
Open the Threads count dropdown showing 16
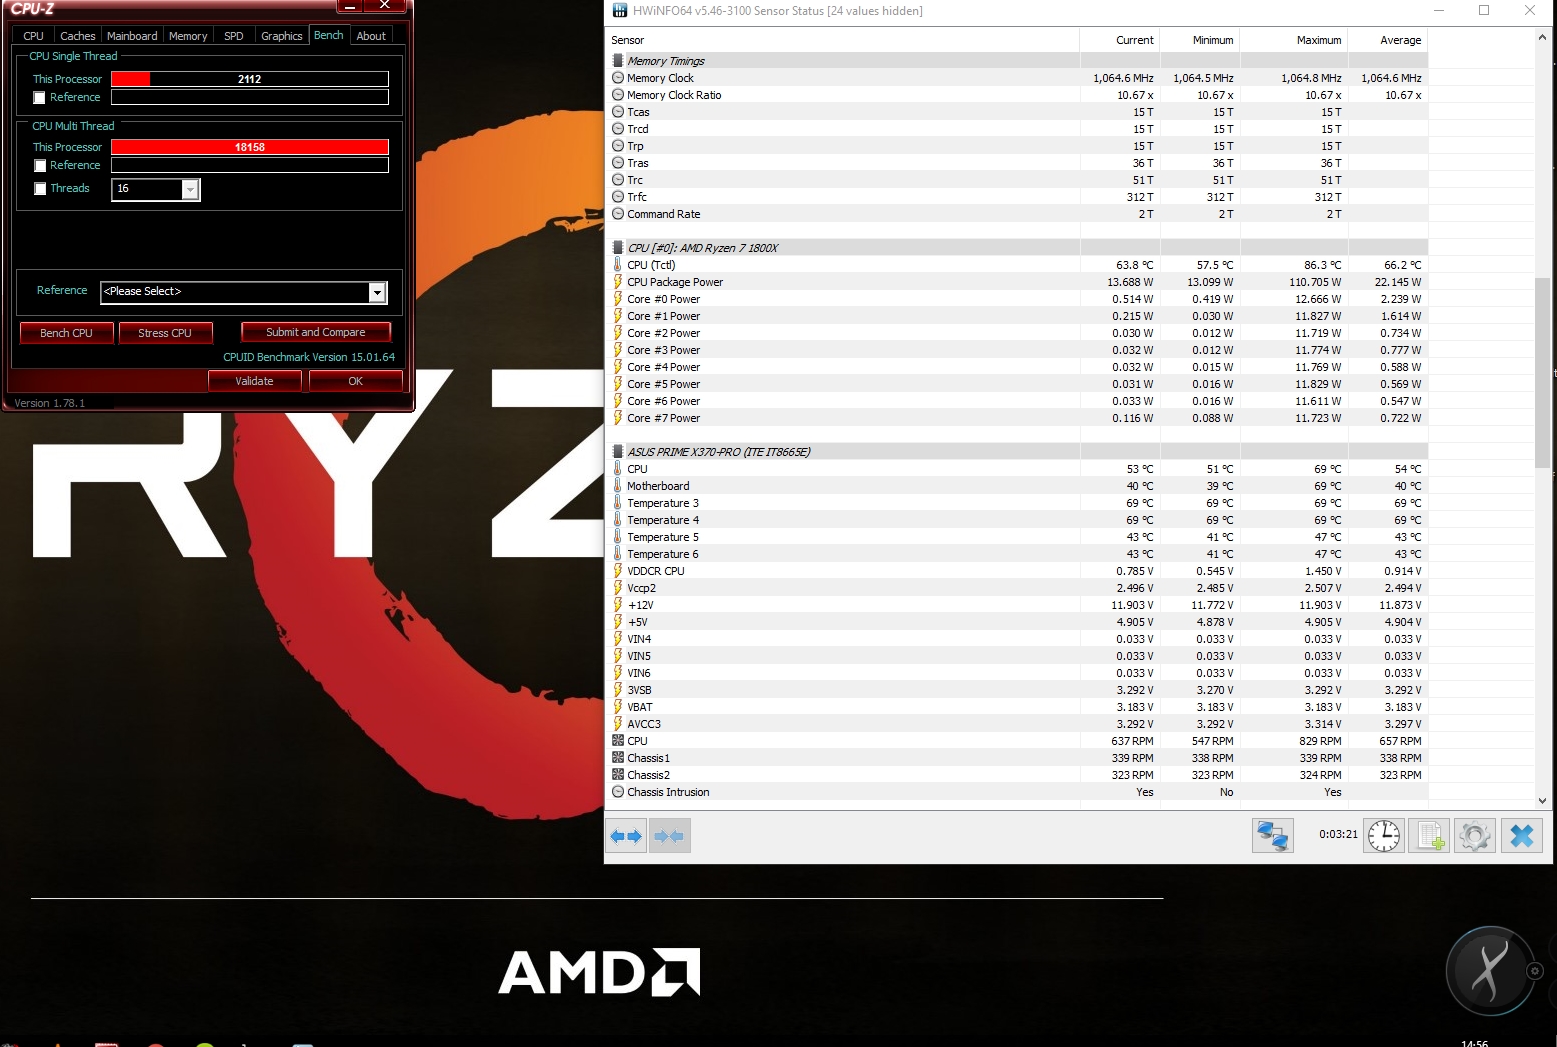pos(190,189)
